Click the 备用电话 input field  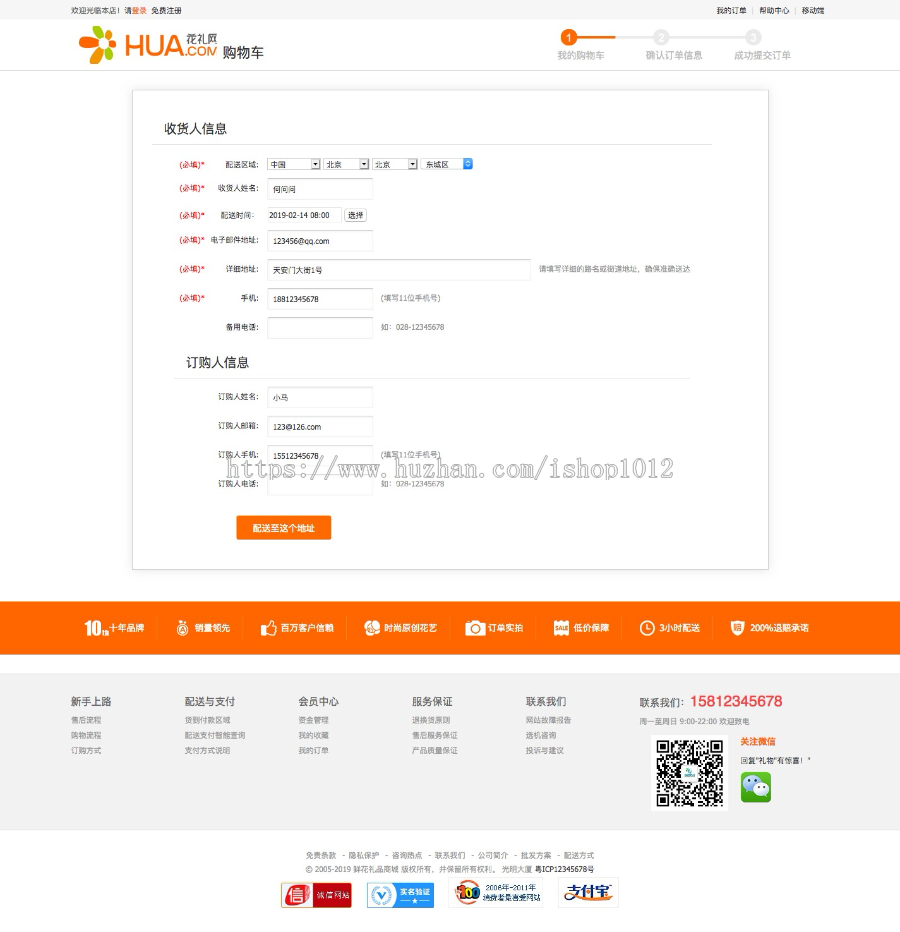pos(319,327)
